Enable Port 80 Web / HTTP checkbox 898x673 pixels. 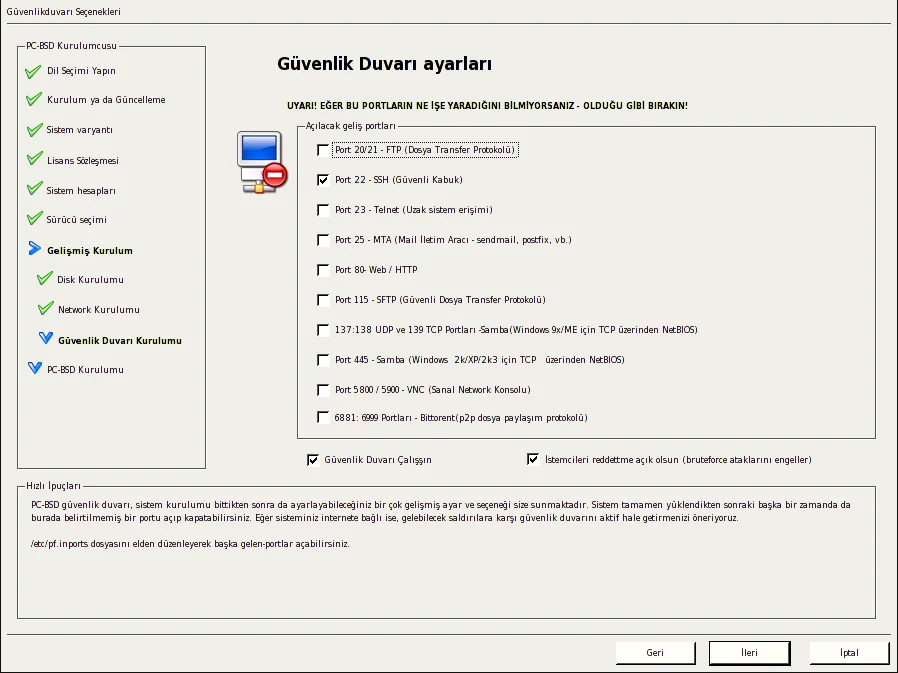coord(323,270)
